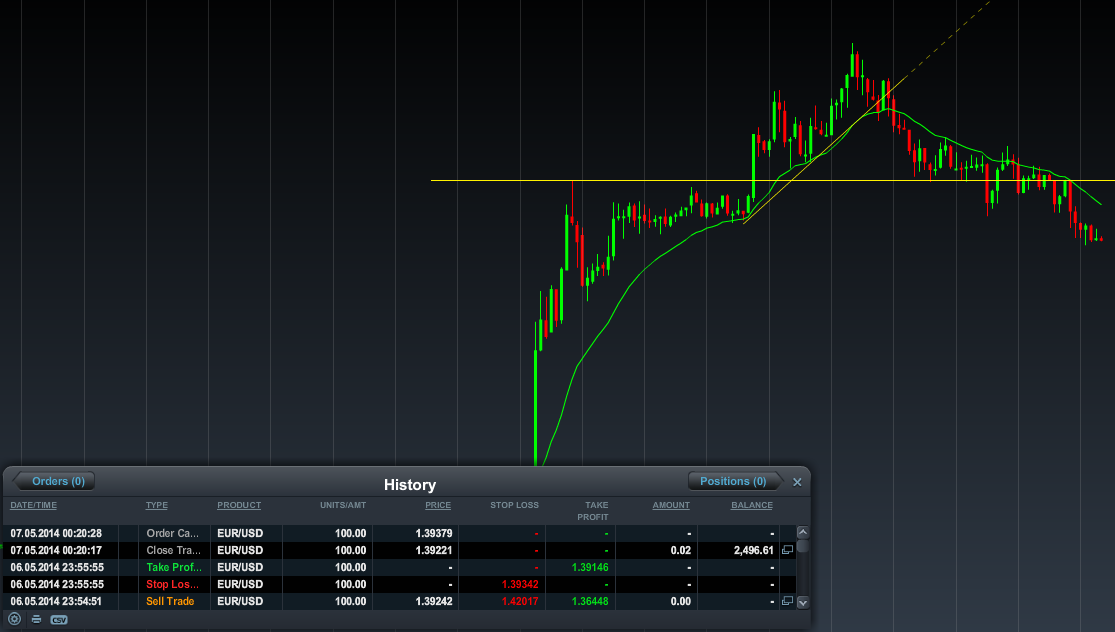This screenshot has width=1115, height=632.
Task: Click the UNITS/AMT column header
Action: [x=343, y=505]
